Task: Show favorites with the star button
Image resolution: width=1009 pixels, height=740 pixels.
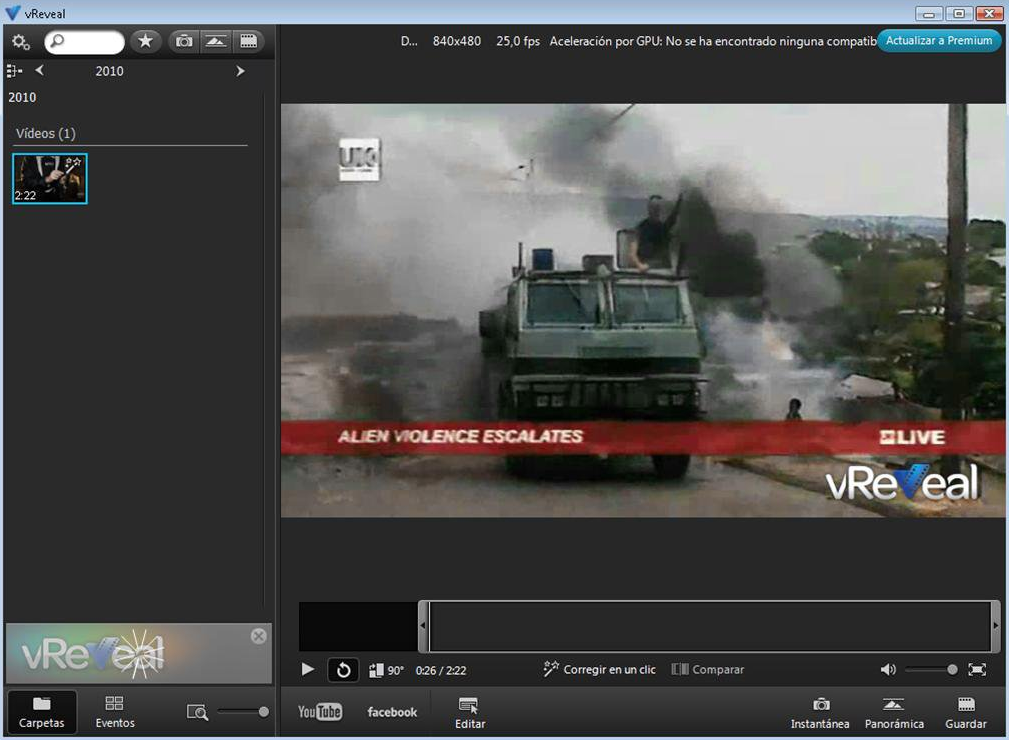Action: click(x=145, y=41)
